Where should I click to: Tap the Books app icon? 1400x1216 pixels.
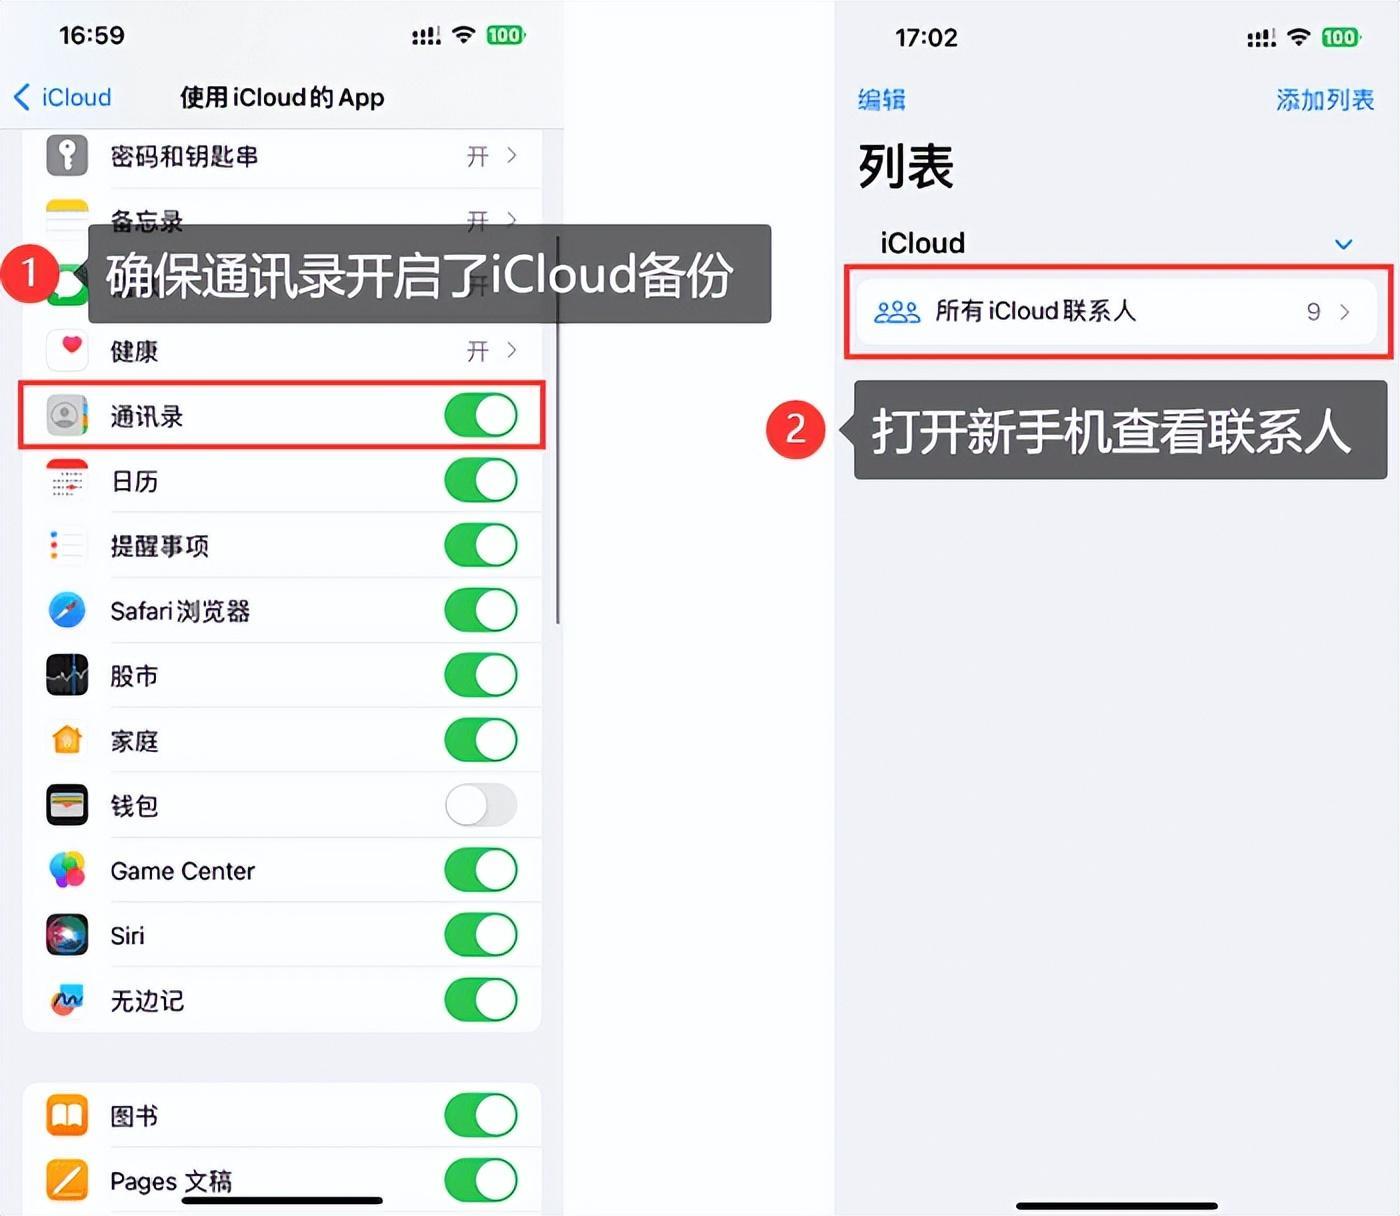(x=67, y=1115)
